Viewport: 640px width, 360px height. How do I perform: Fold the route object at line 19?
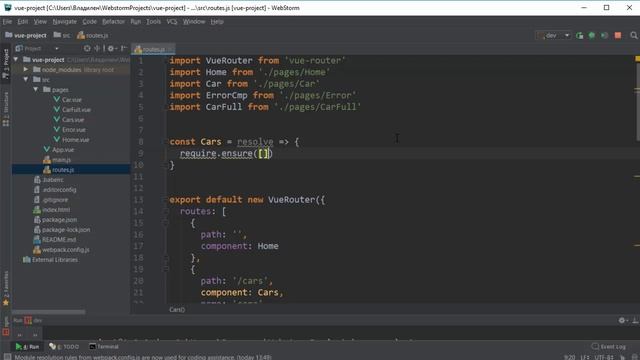166,269
